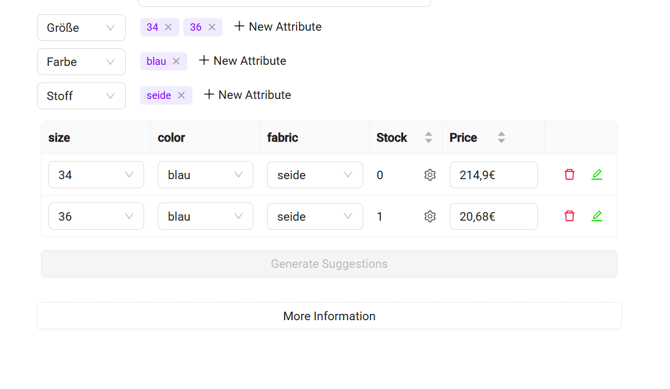Screen dimensions: 670x389
Task: Delete the size 34 variant row
Action: click(569, 174)
